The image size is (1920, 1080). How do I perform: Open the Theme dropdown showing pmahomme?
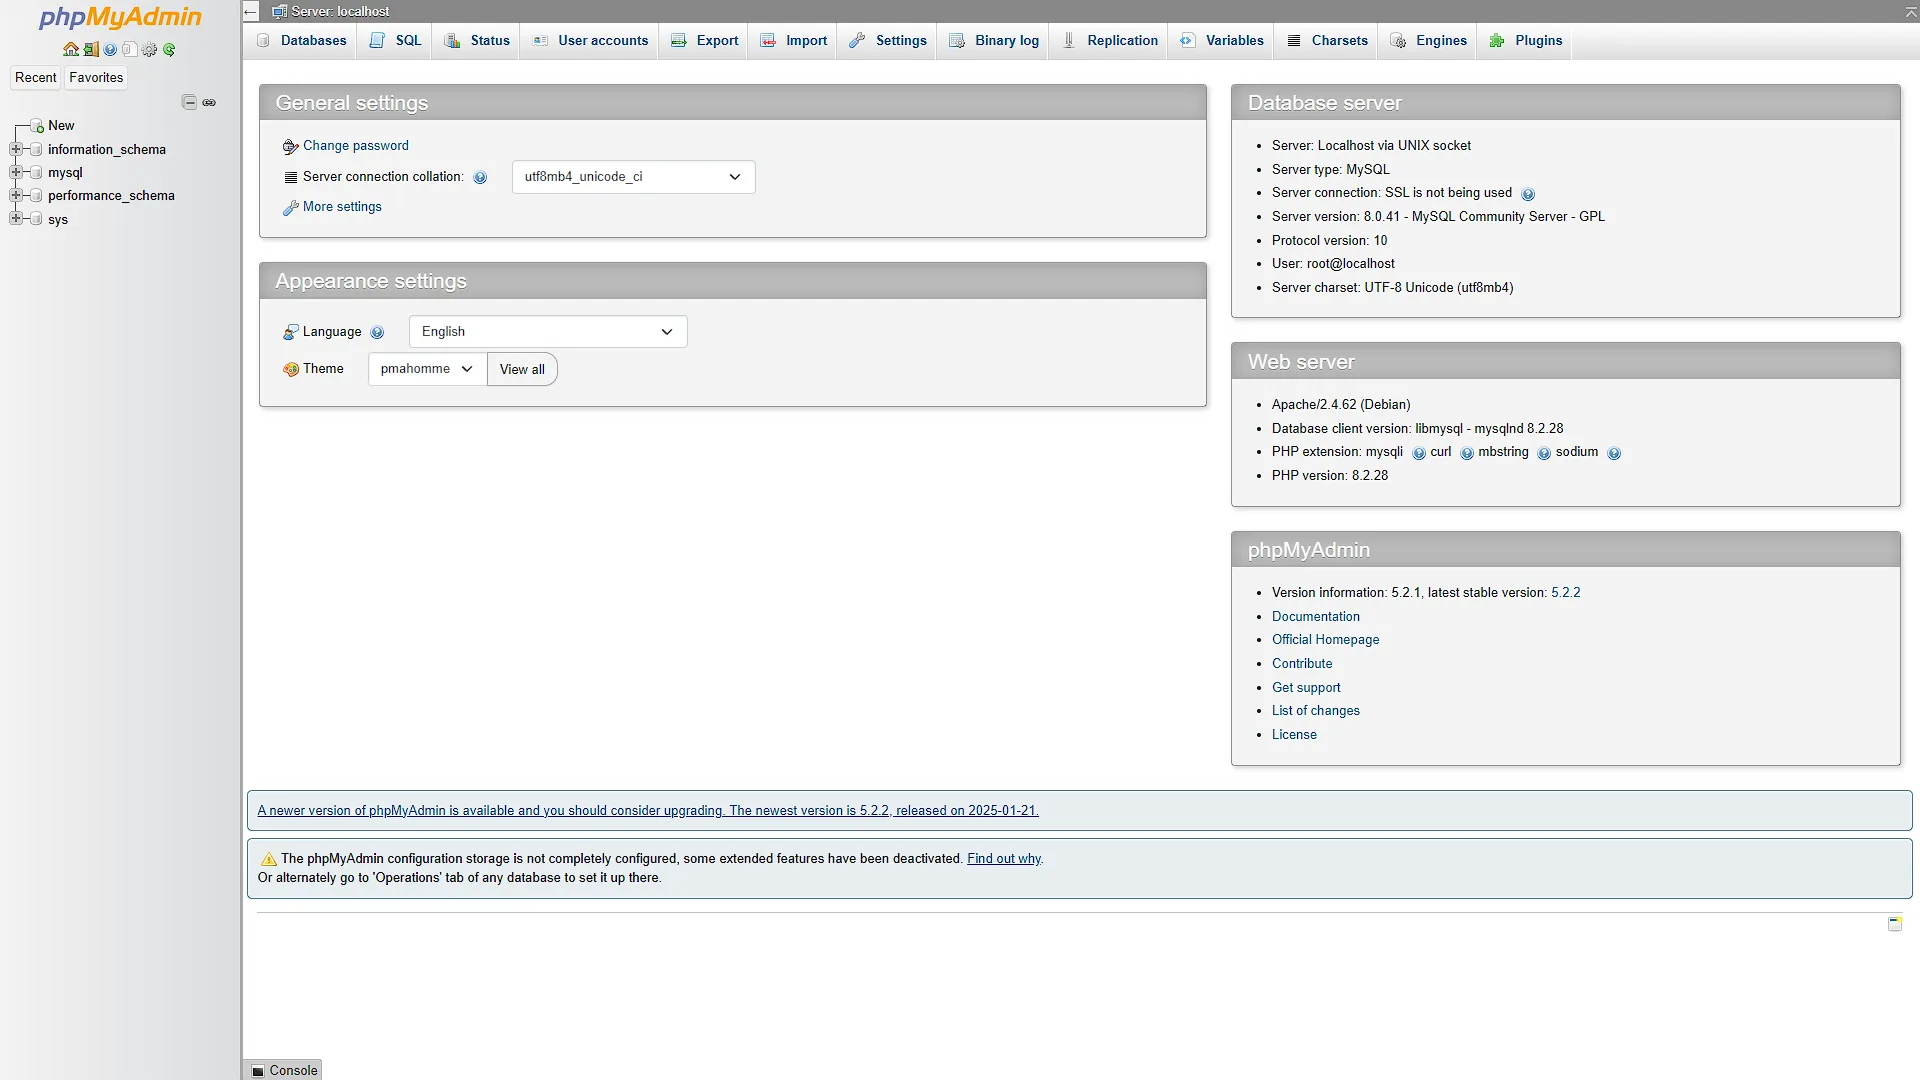(x=427, y=369)
